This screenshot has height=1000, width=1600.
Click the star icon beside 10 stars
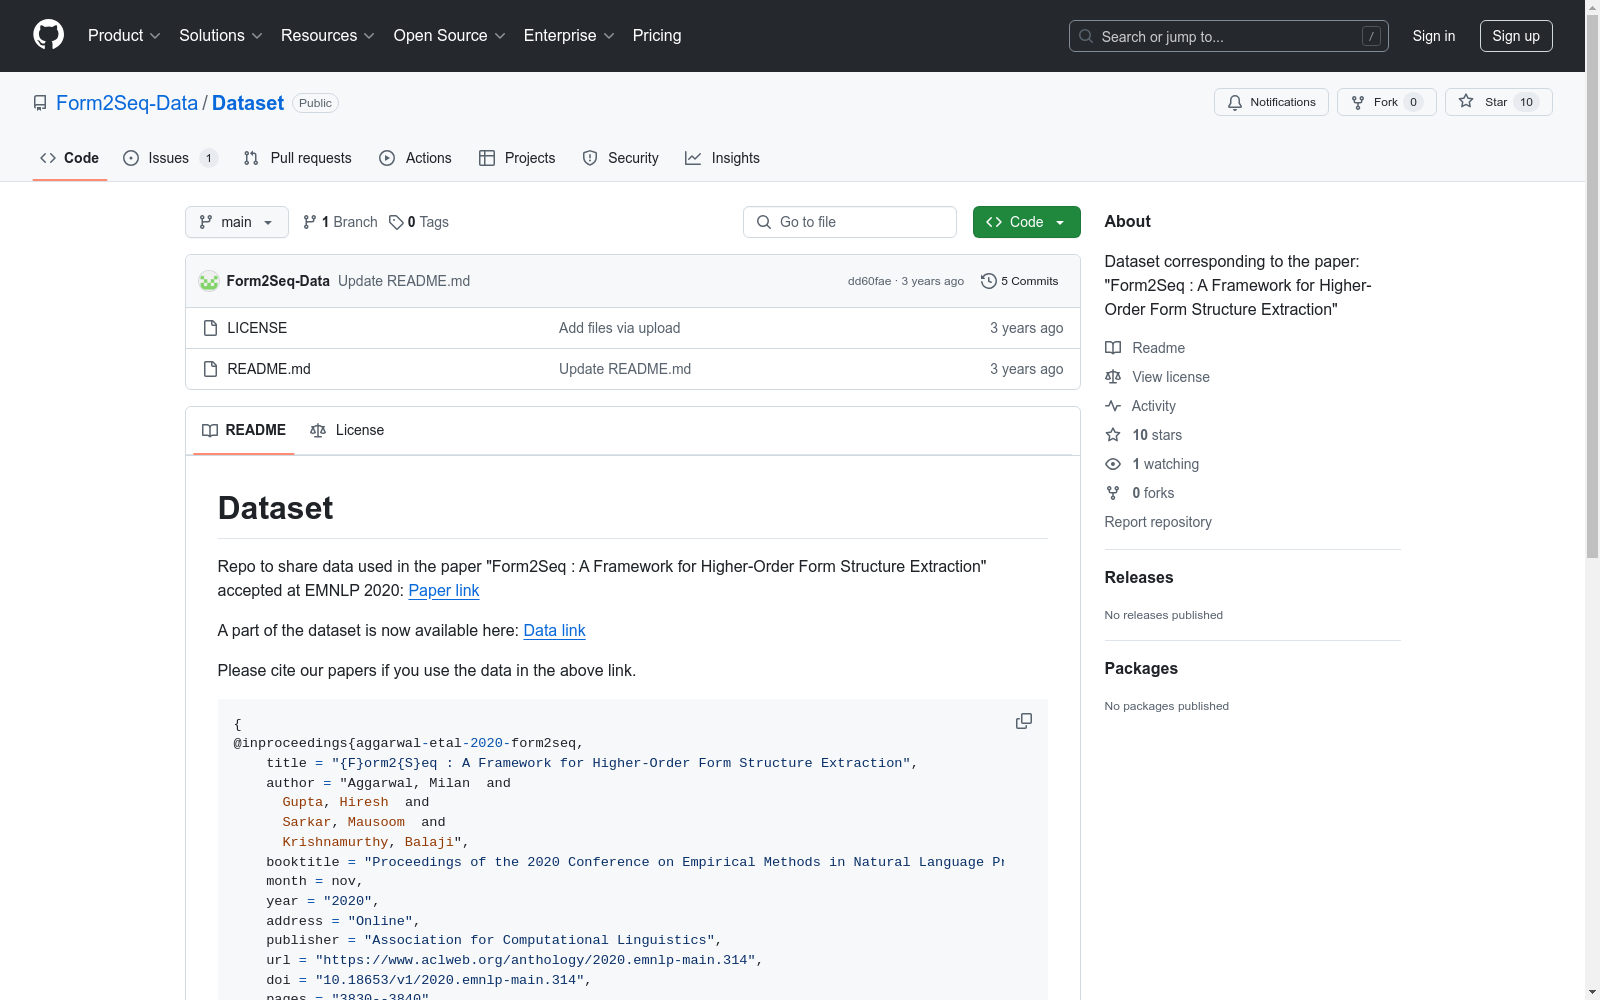[x=1113, y=435]
